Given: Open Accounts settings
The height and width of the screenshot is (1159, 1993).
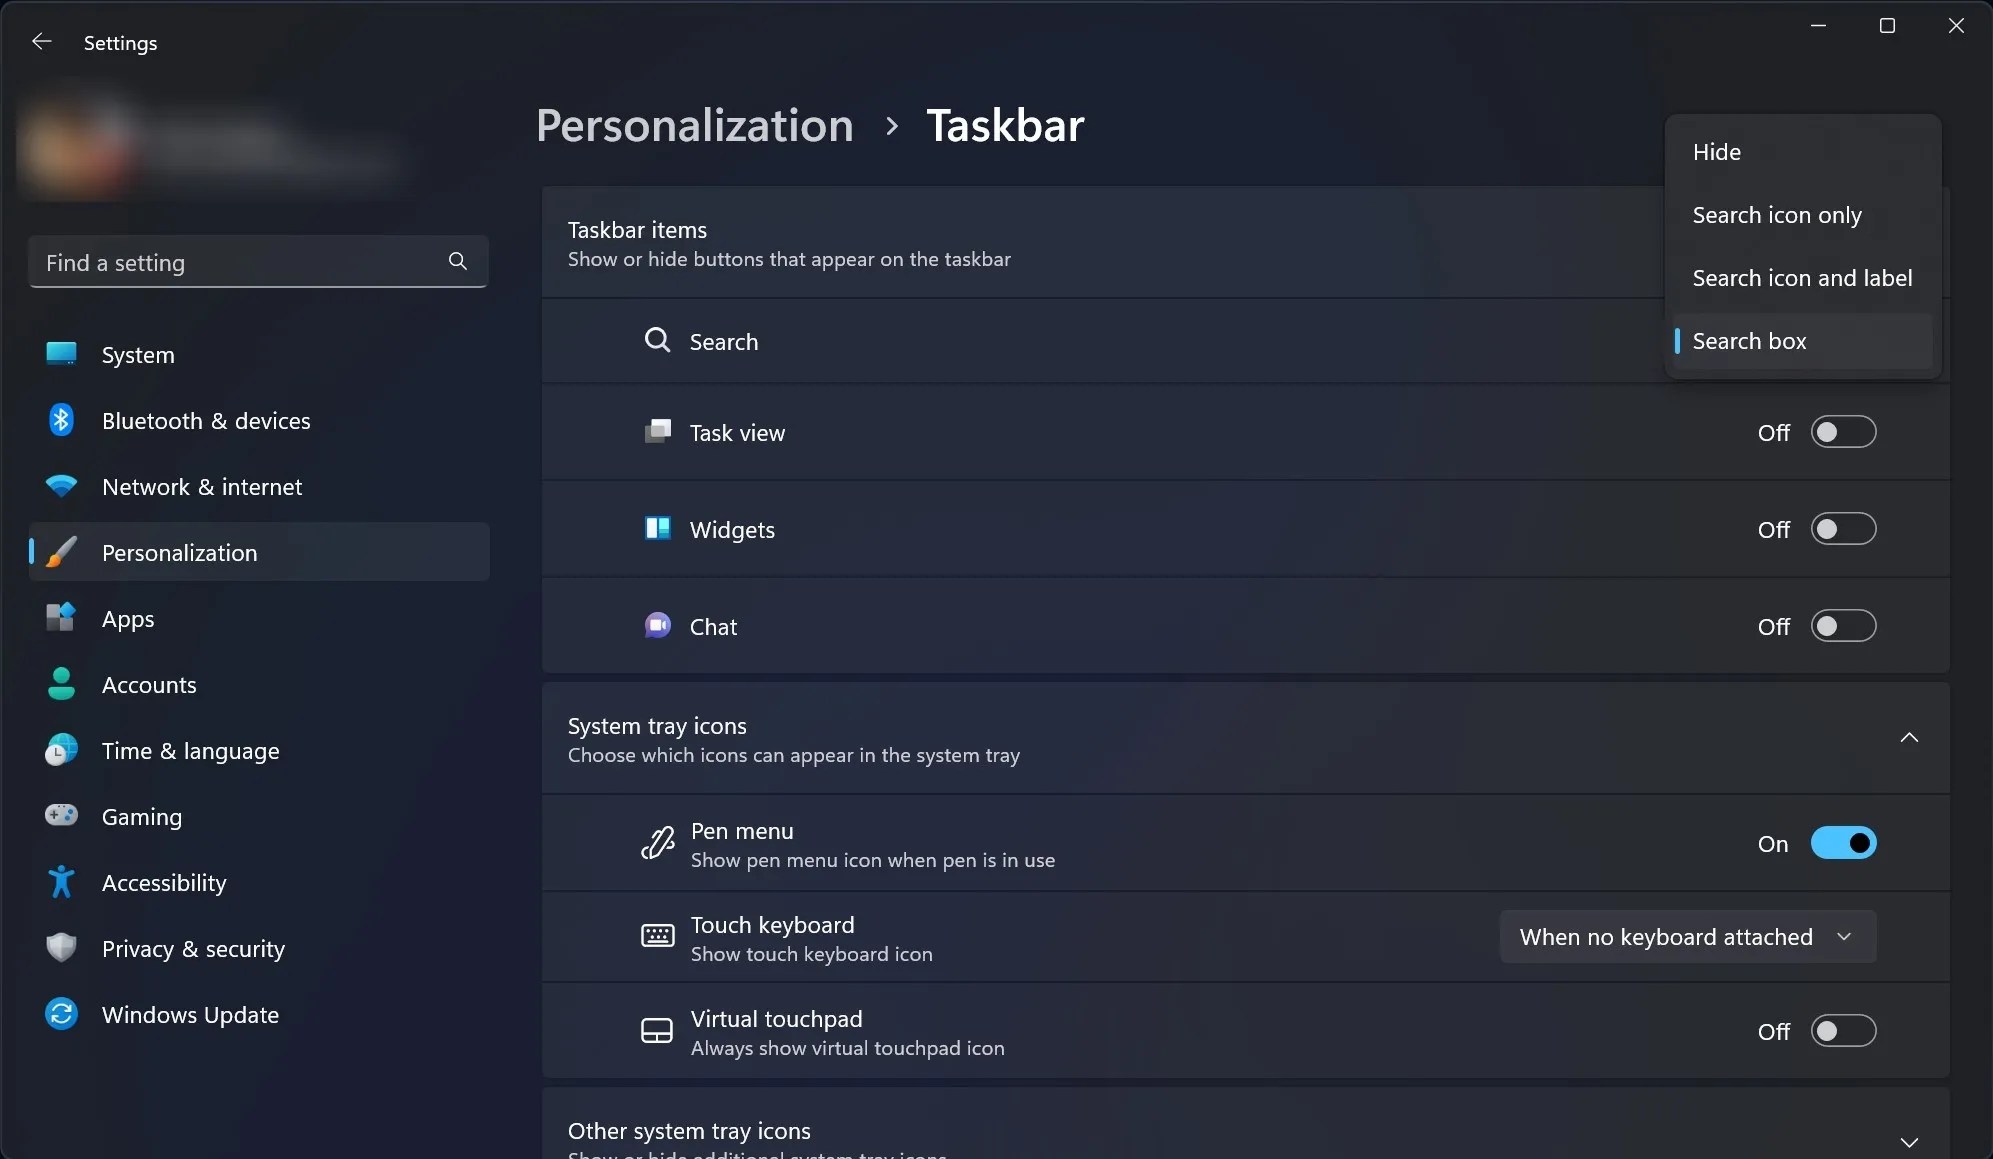Looking at the screenshot, I should pyautogui.click(x=148, y=684).
